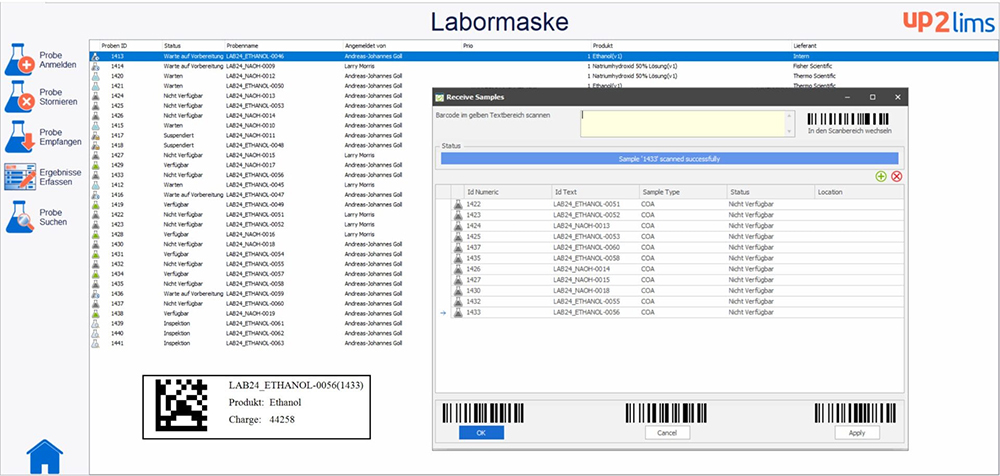Select dialog row LAB24_ETHANOL-0060
This screenshot has width=1000, height=476.
point(670,247)
